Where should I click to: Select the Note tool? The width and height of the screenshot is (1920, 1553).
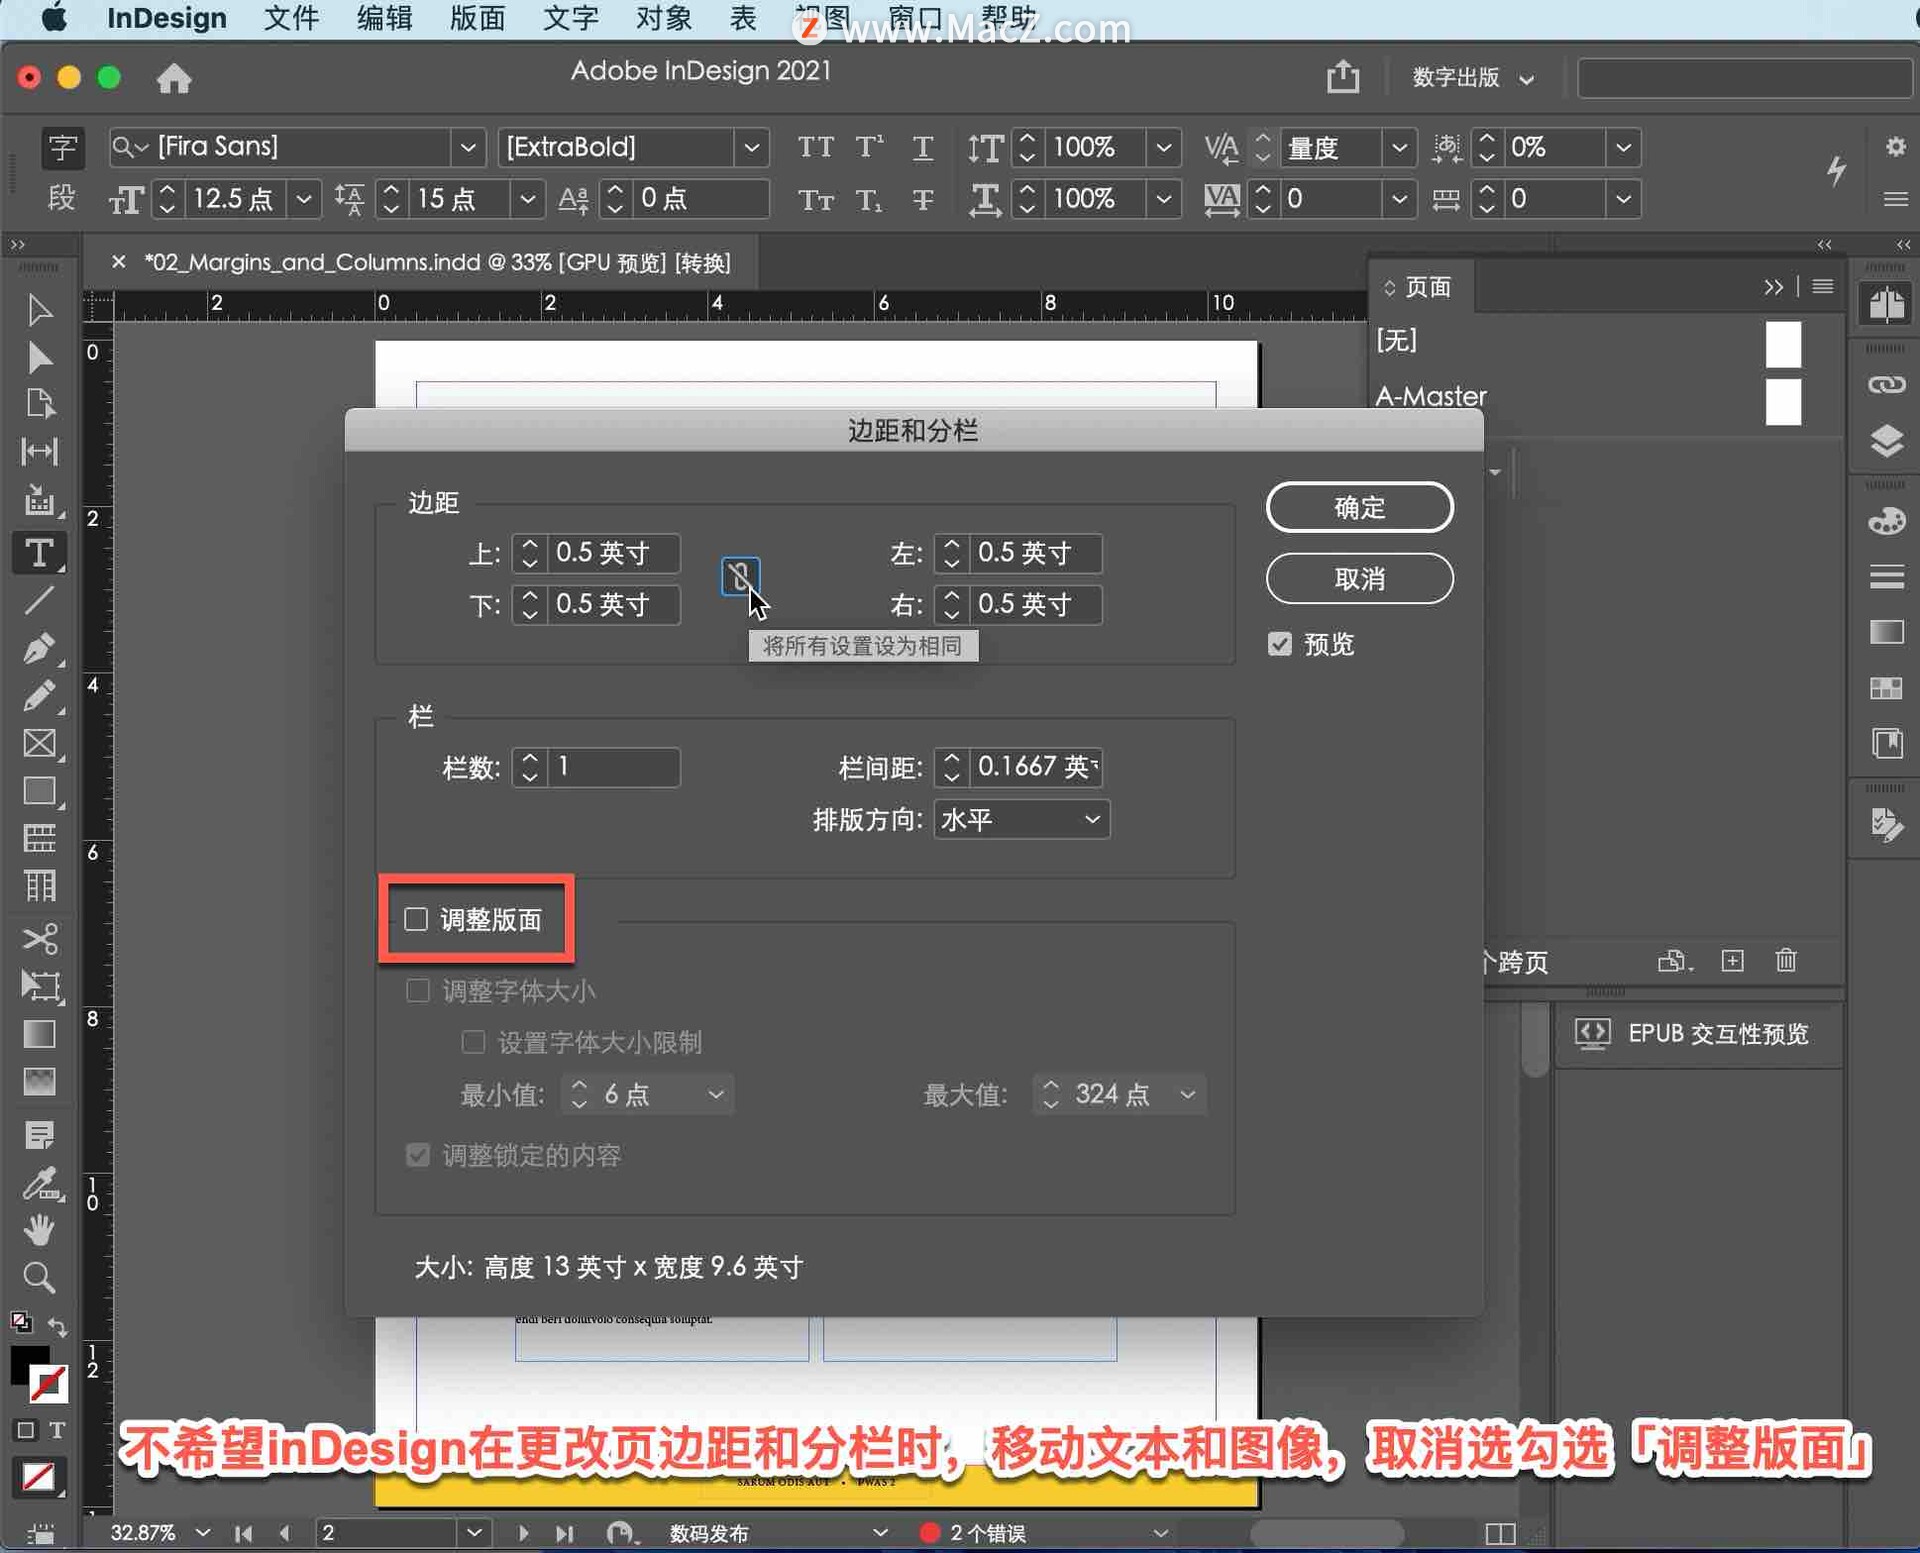click(39, 1135)
